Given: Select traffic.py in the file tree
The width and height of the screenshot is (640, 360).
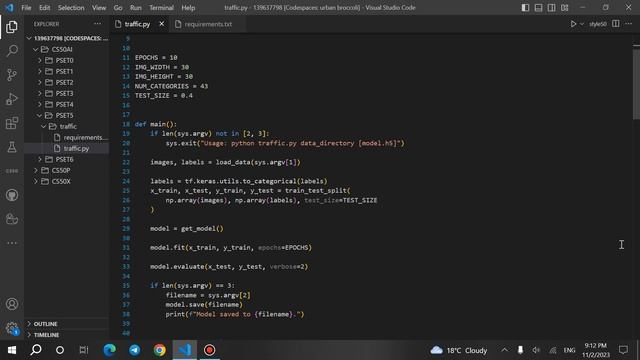Looking at the screenshot, I should 67,148.
